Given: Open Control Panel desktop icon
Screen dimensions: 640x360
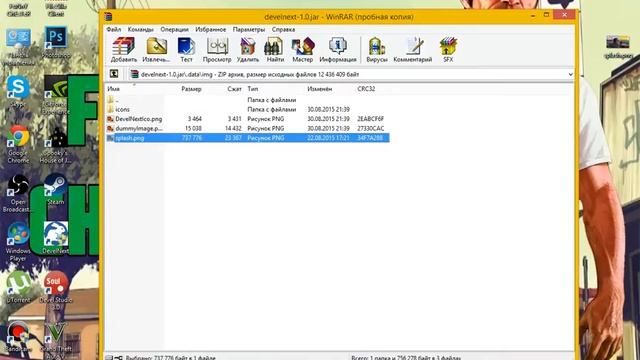Looking at the screenshot, I should click(x=18, y=47).
